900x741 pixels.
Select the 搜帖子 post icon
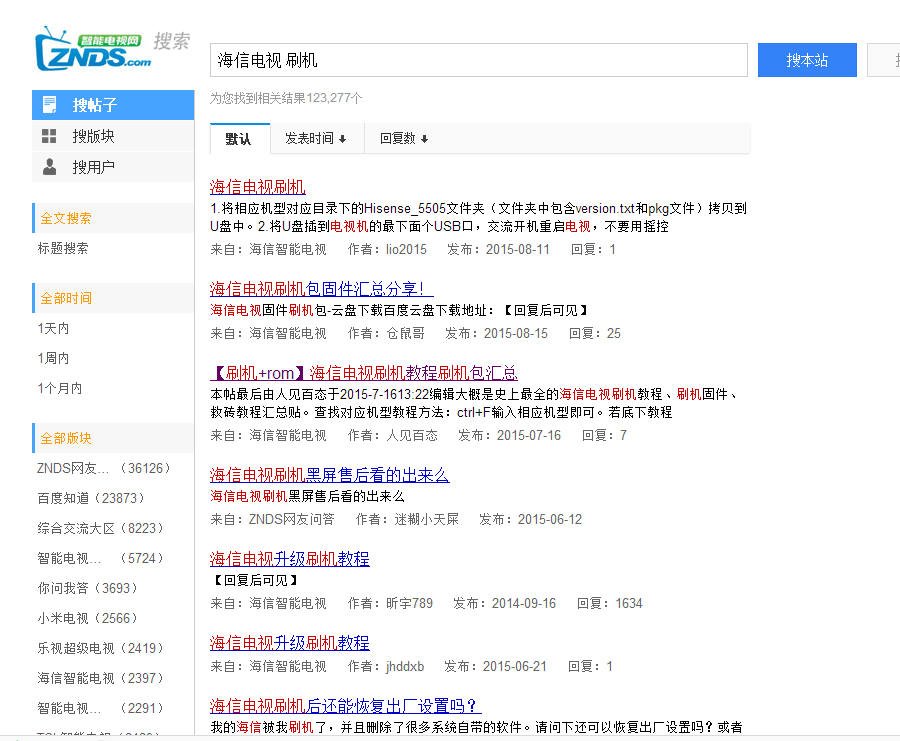click(50, 104)
